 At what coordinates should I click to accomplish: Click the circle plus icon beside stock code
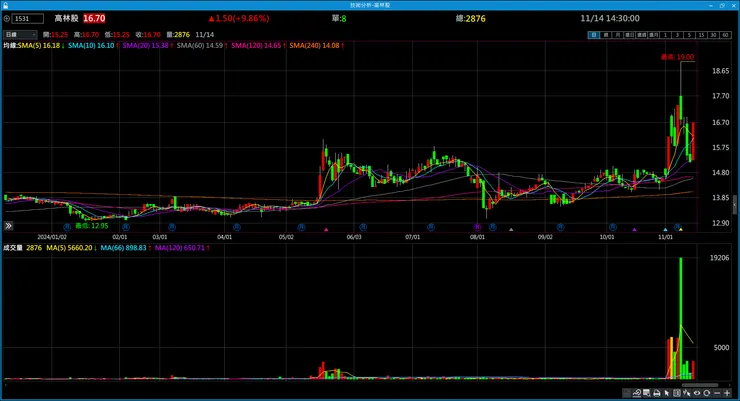7,19
